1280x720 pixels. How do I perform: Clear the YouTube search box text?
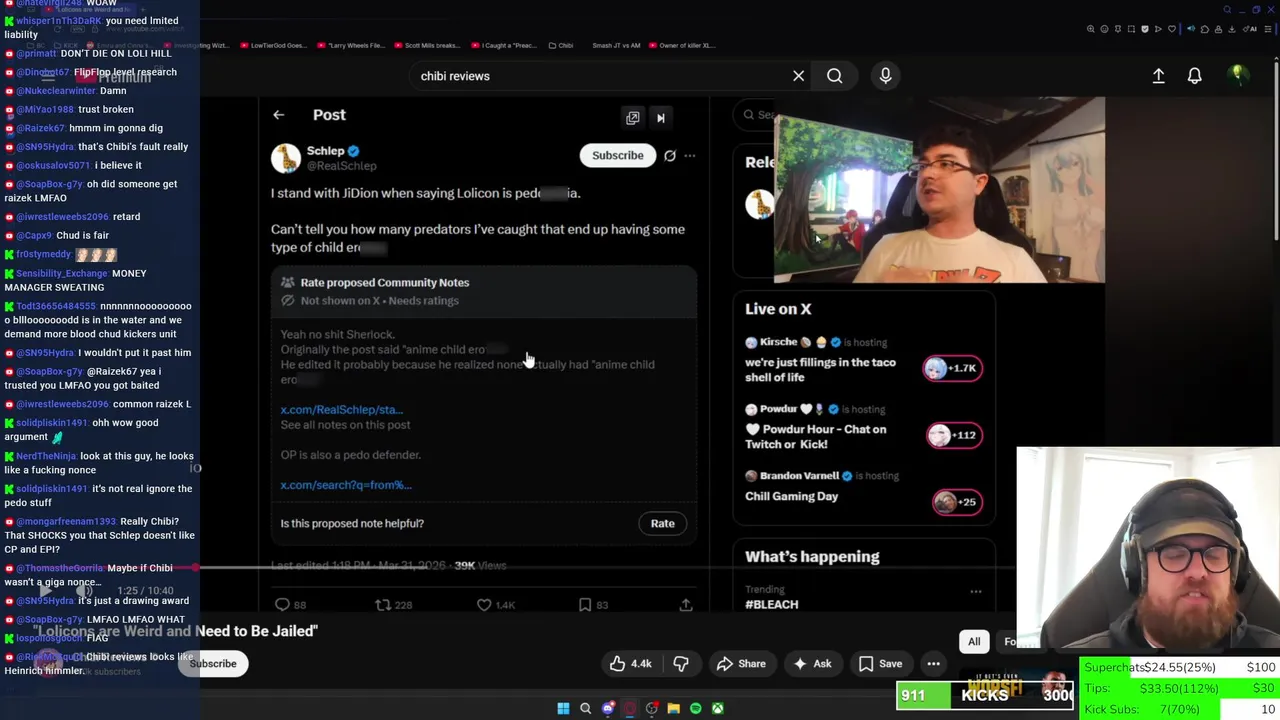pyautogui.click(x=798, y=76)
